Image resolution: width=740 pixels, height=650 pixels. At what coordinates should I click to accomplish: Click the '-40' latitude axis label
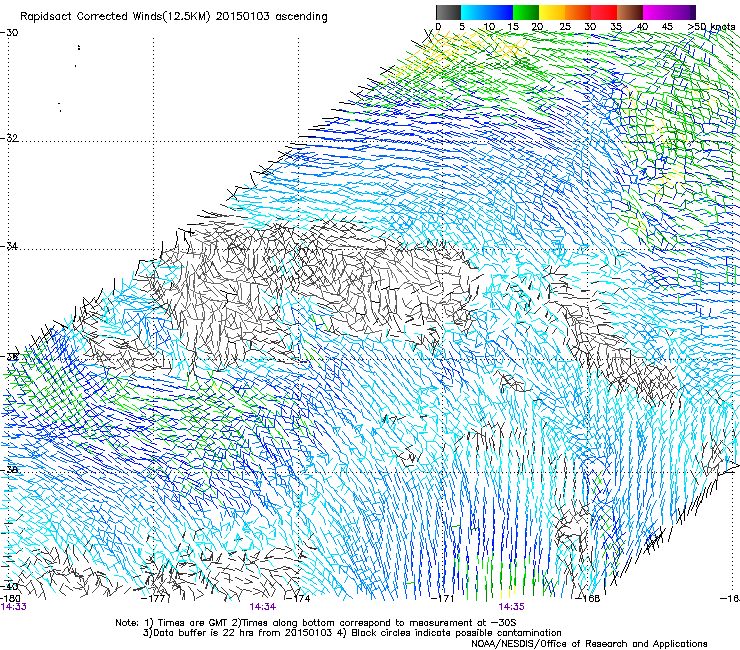tap(9, 586)
